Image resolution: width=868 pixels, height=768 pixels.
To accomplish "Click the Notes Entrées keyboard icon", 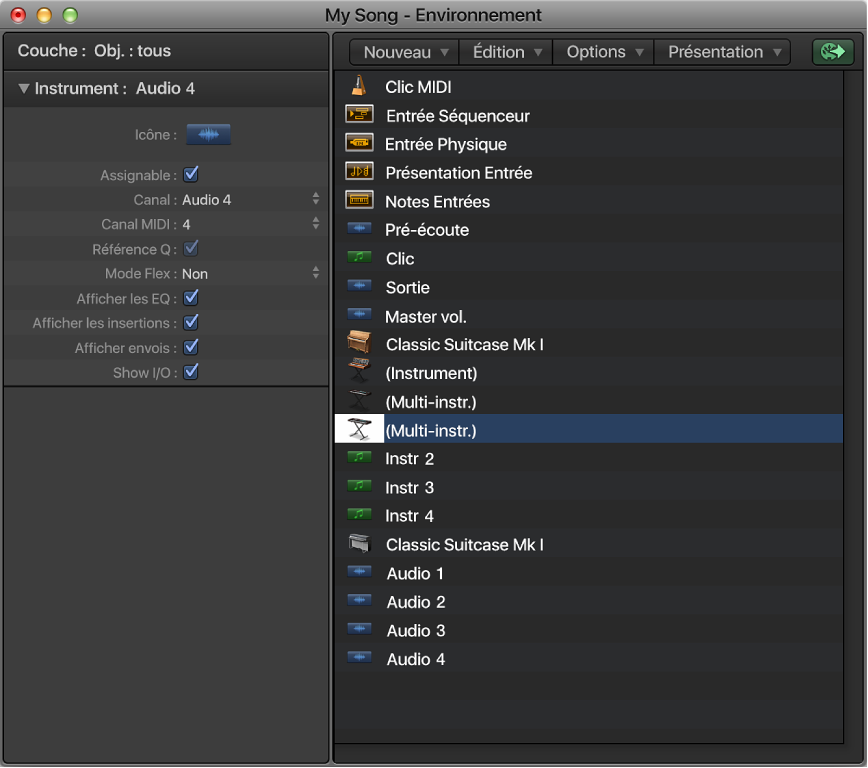I will pos(359,201).
